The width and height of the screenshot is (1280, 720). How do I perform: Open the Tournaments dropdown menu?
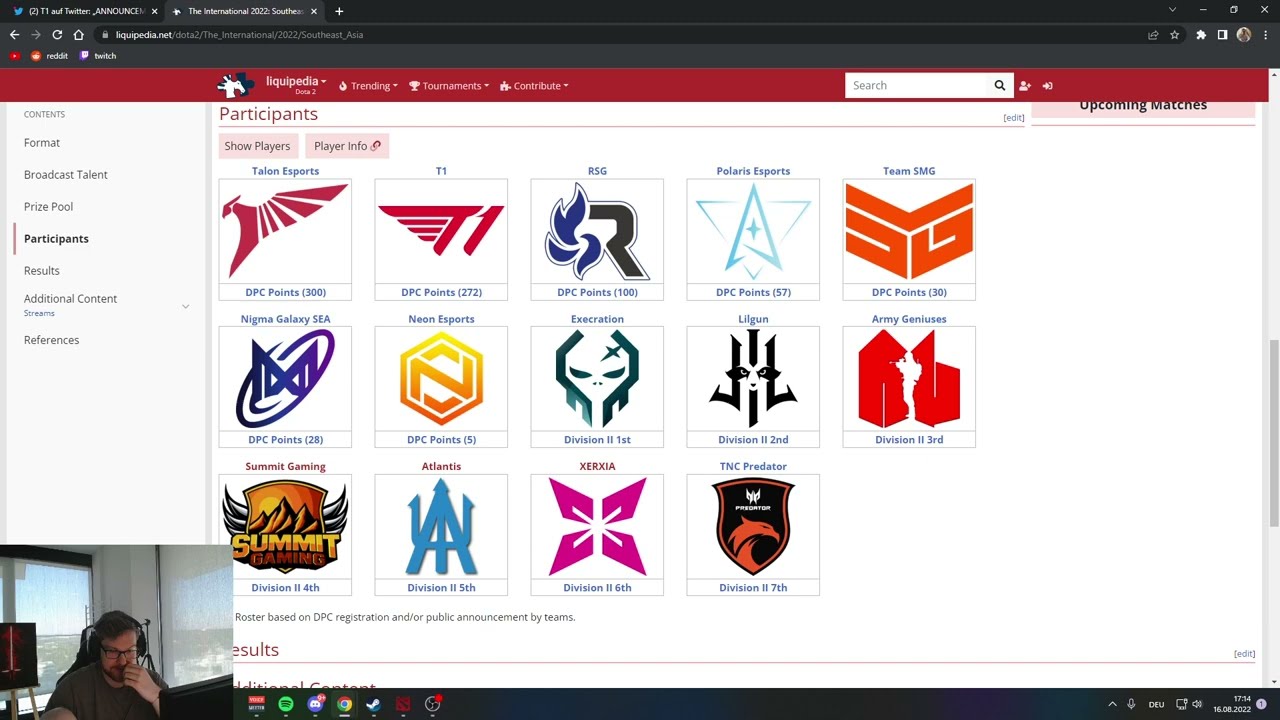point(449,86)
